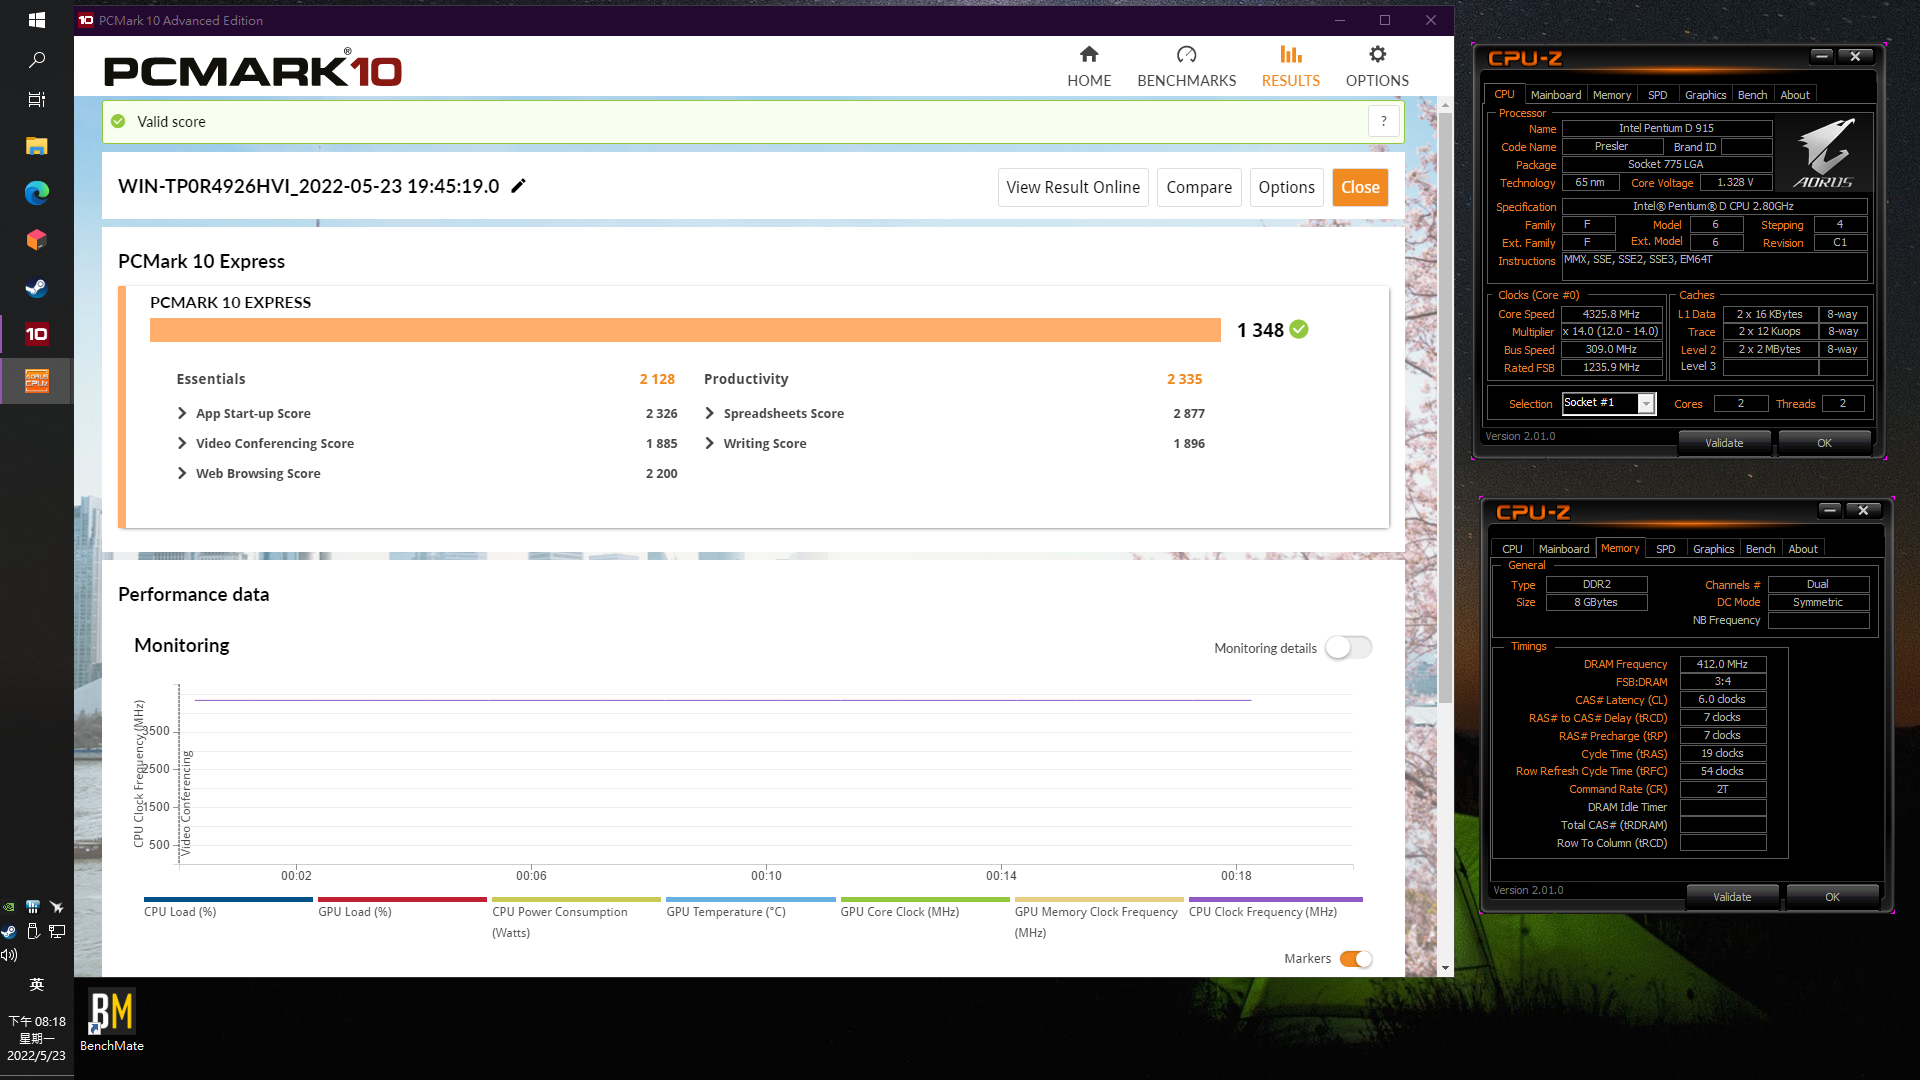Open the OPTIONS section
The height and width of the screenshot is (1080, 1920).
pyautogui.click(x=1377, y=66)
